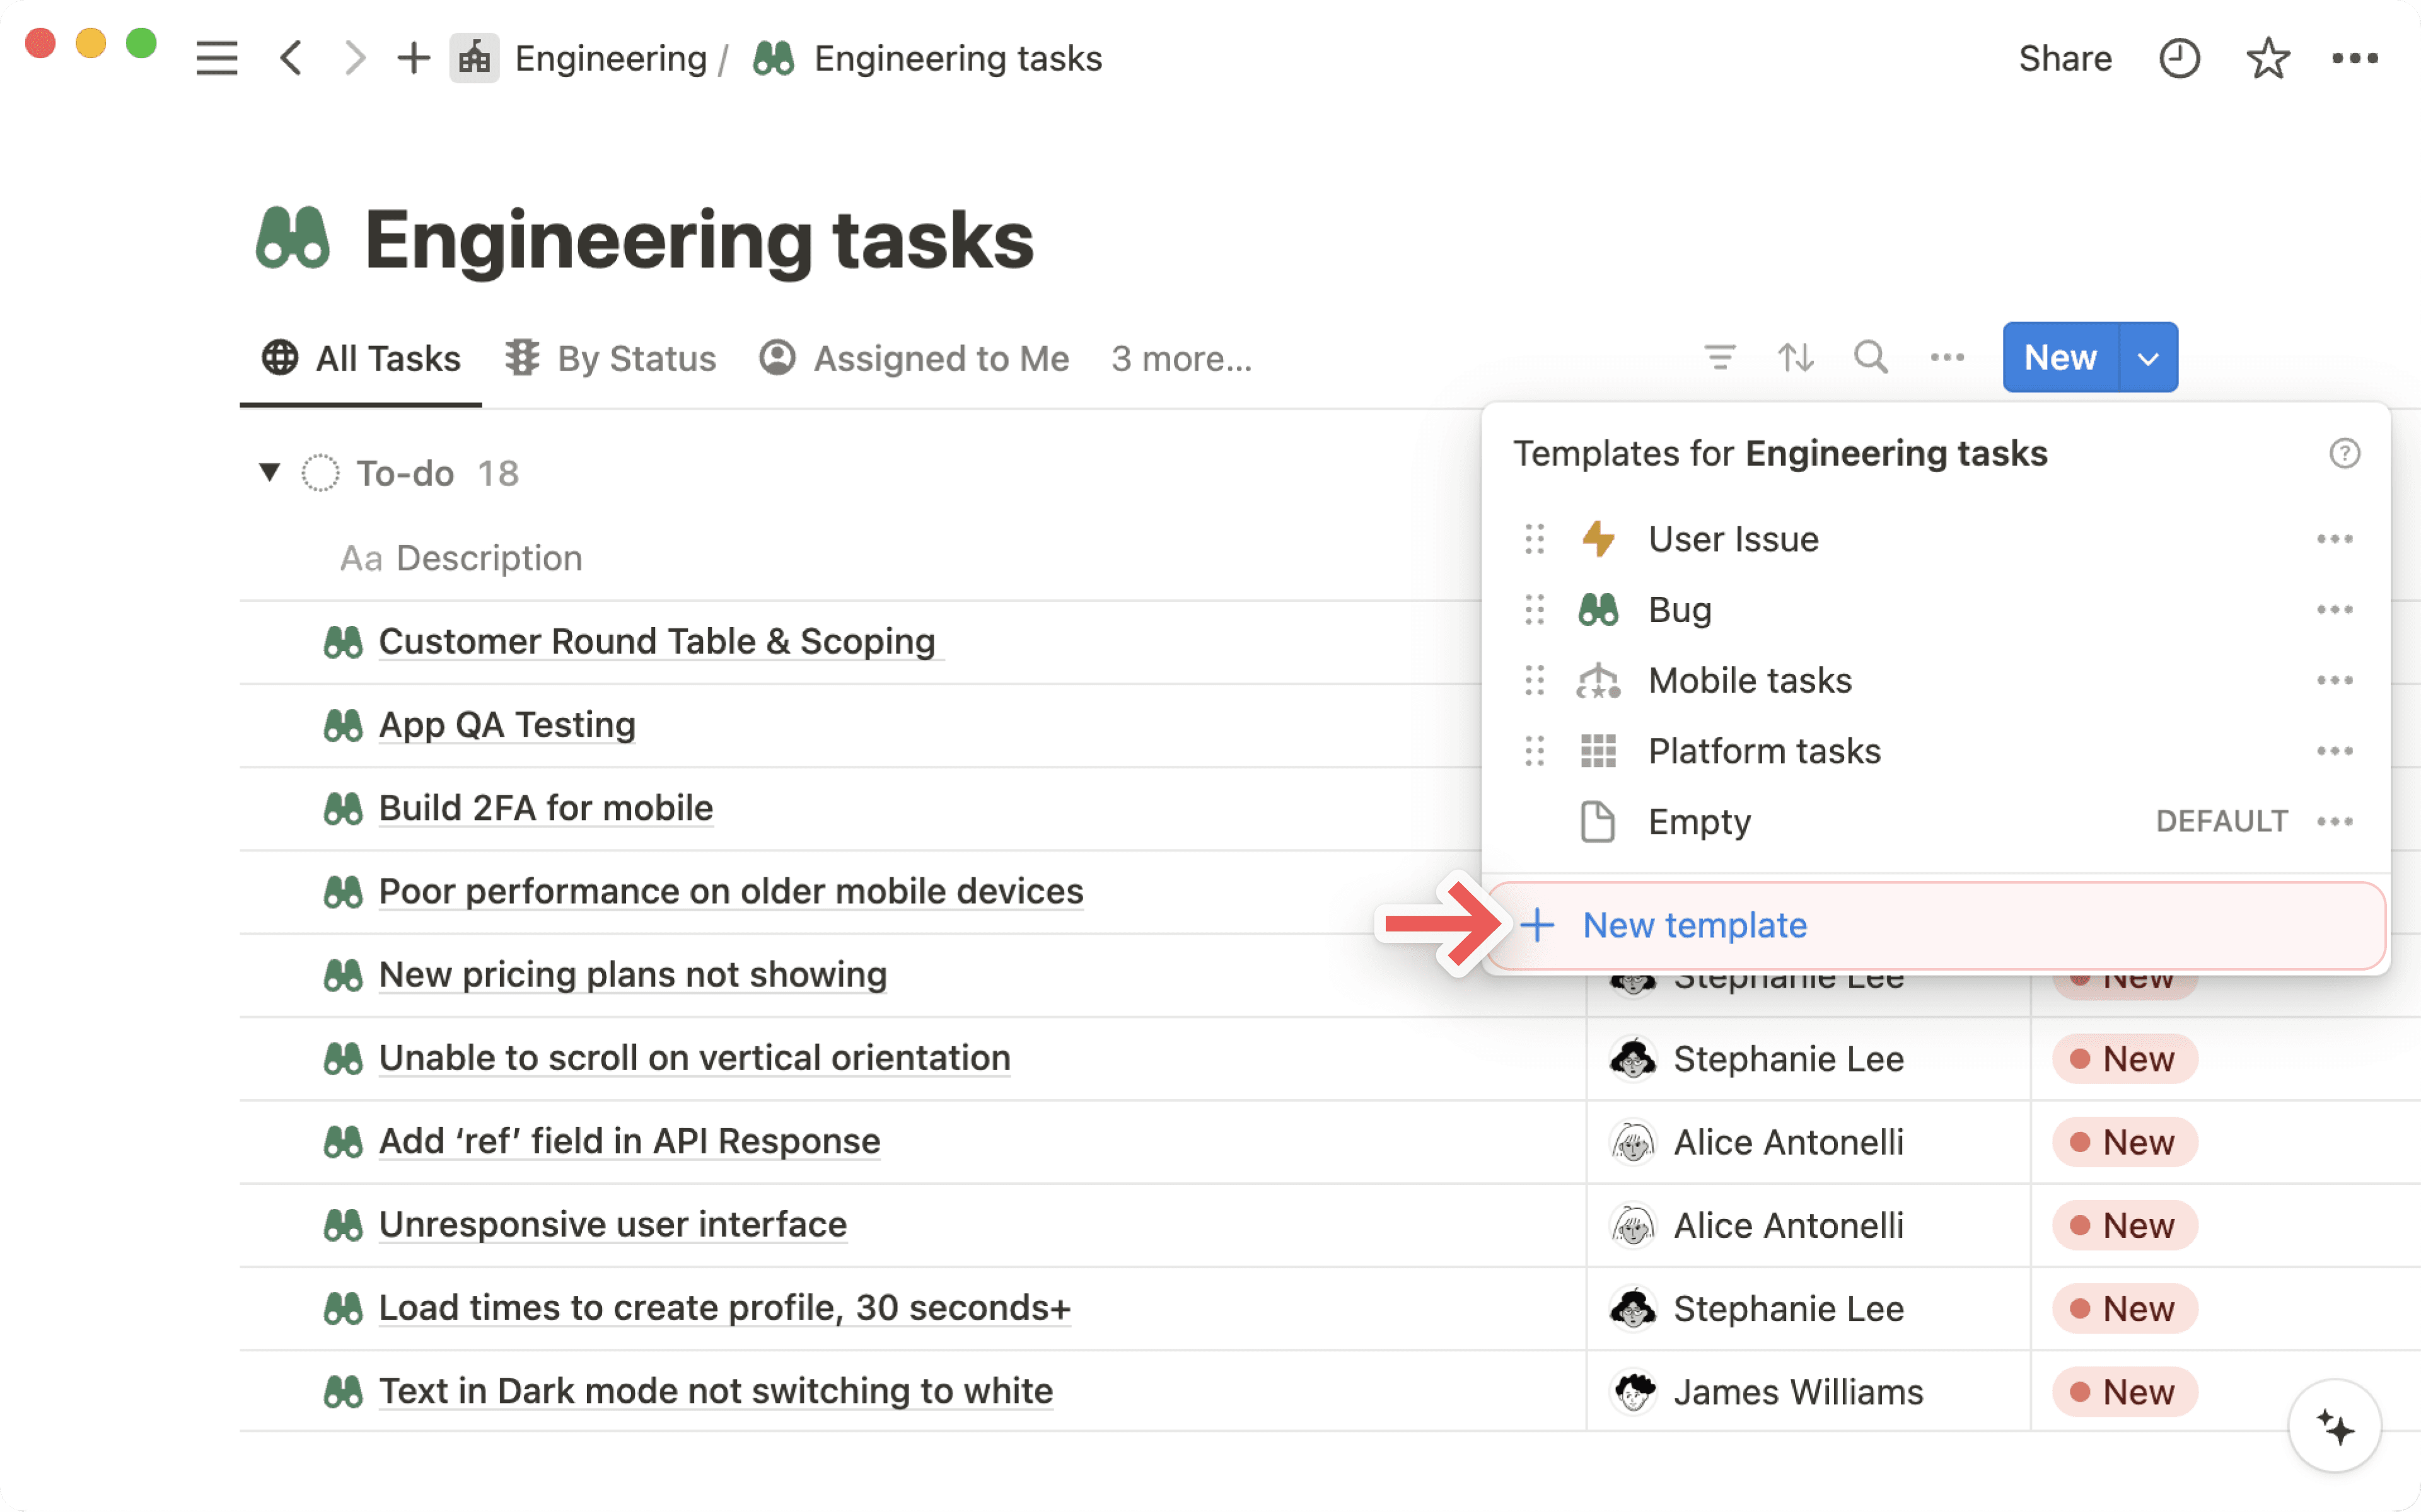Switch to the Assigned to Me view
Image resolution: width=2421 pixels, height=1512 pixels.
click(x=940, y=358)
